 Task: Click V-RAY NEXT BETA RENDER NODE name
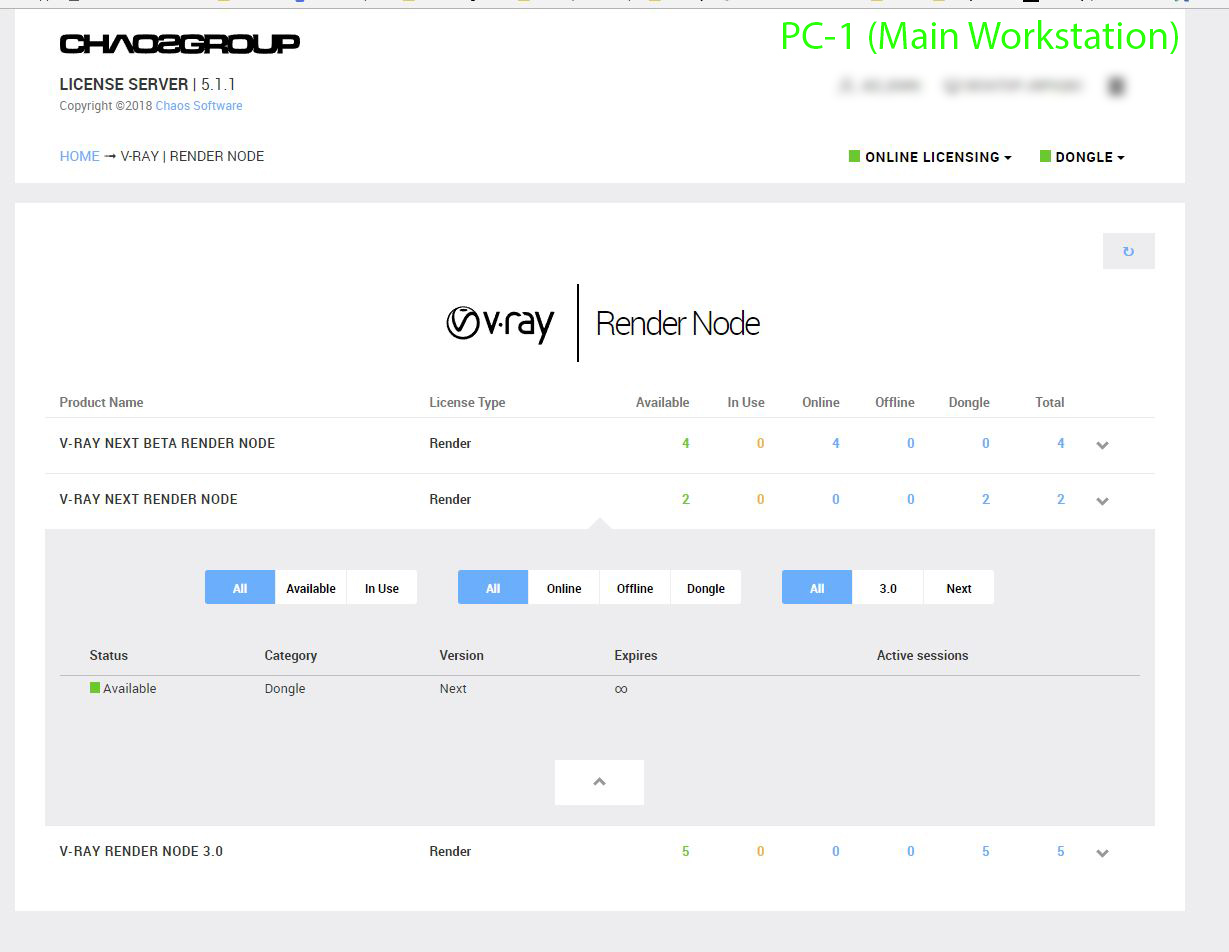click(167, 443)
